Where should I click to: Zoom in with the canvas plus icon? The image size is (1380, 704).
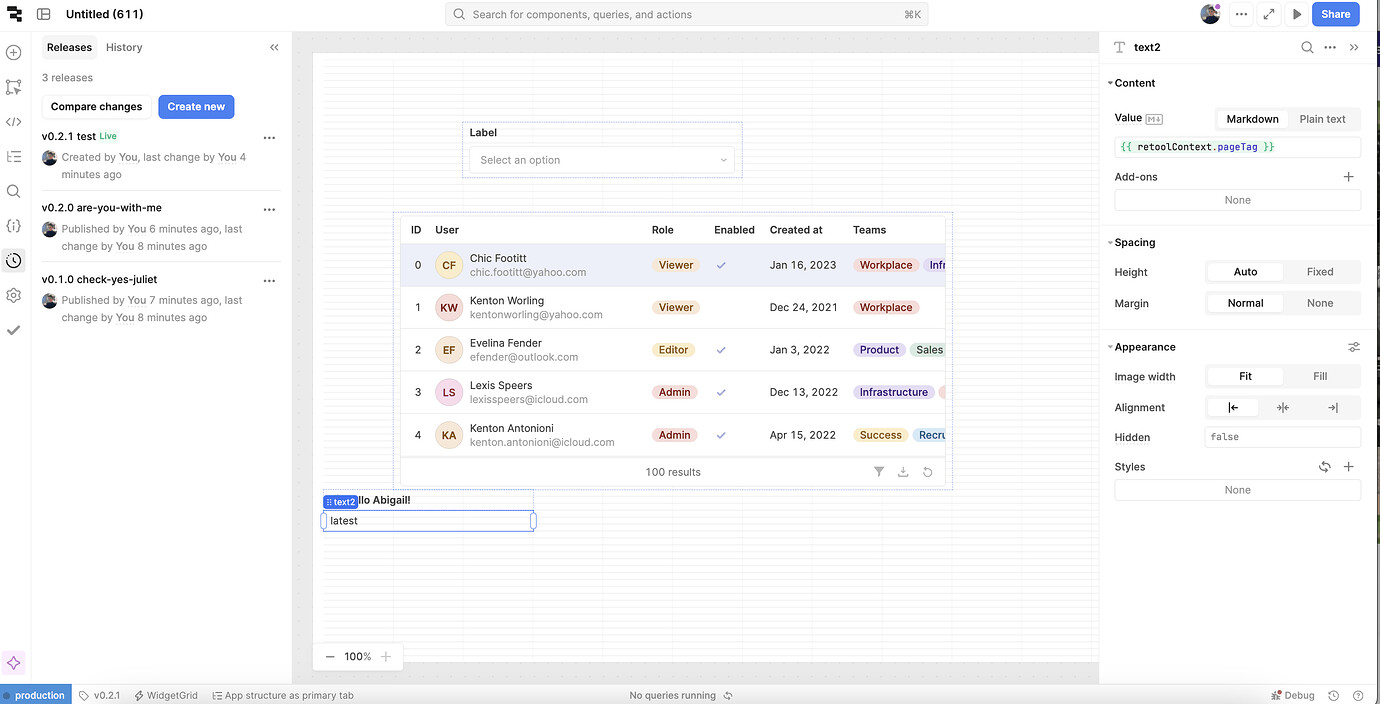[x=386, y=656]
